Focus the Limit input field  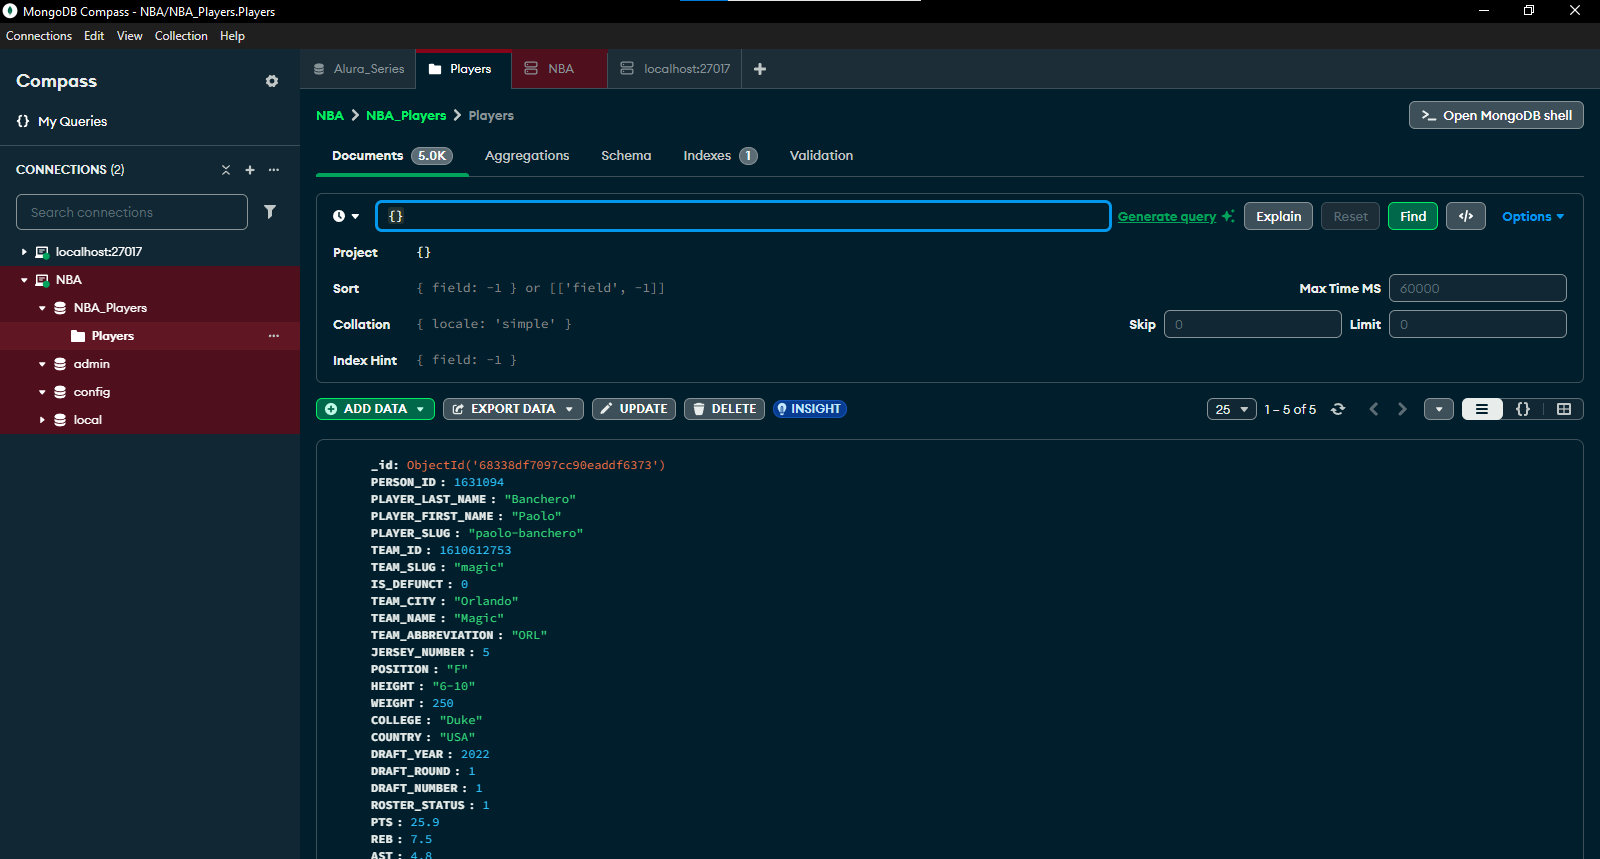coord(1478,324)
